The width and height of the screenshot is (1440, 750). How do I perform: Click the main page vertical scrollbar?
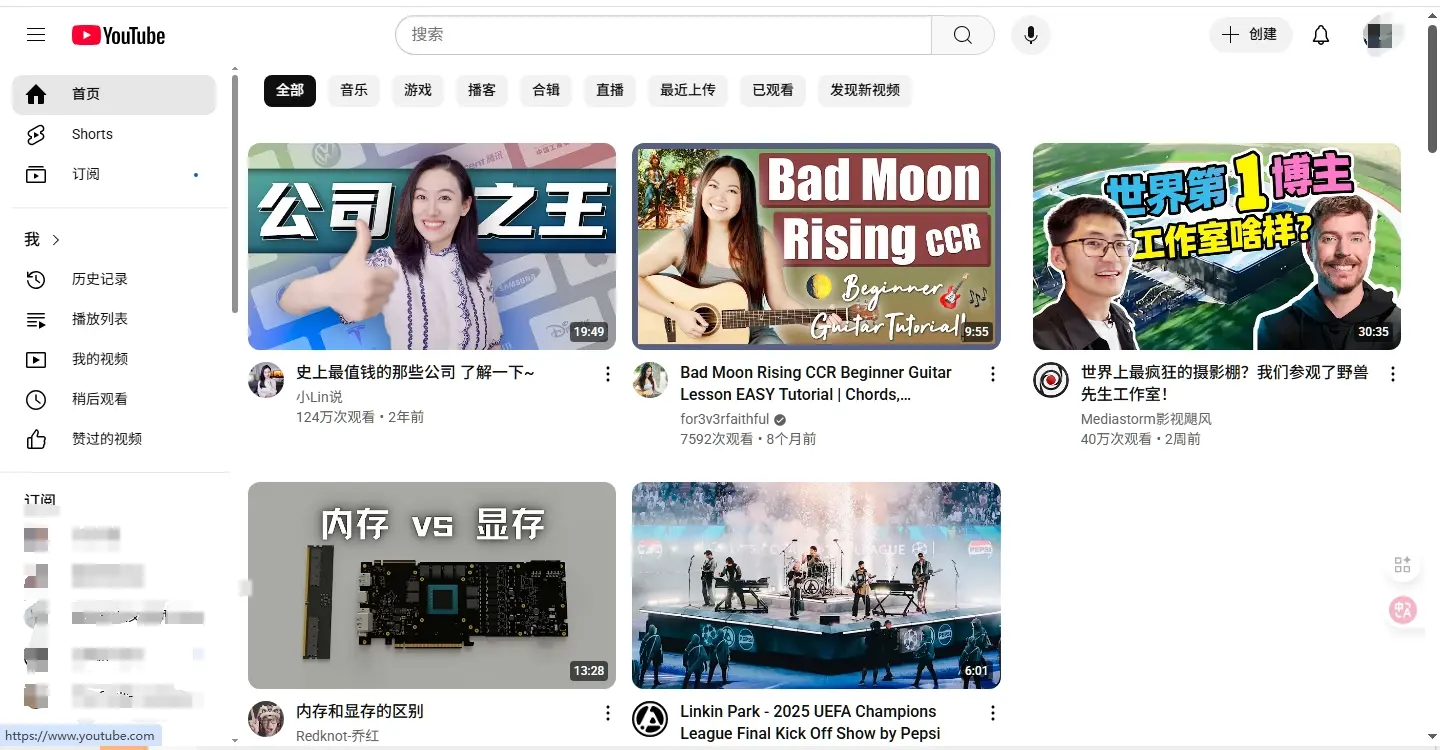click(x=1433, y=90)
